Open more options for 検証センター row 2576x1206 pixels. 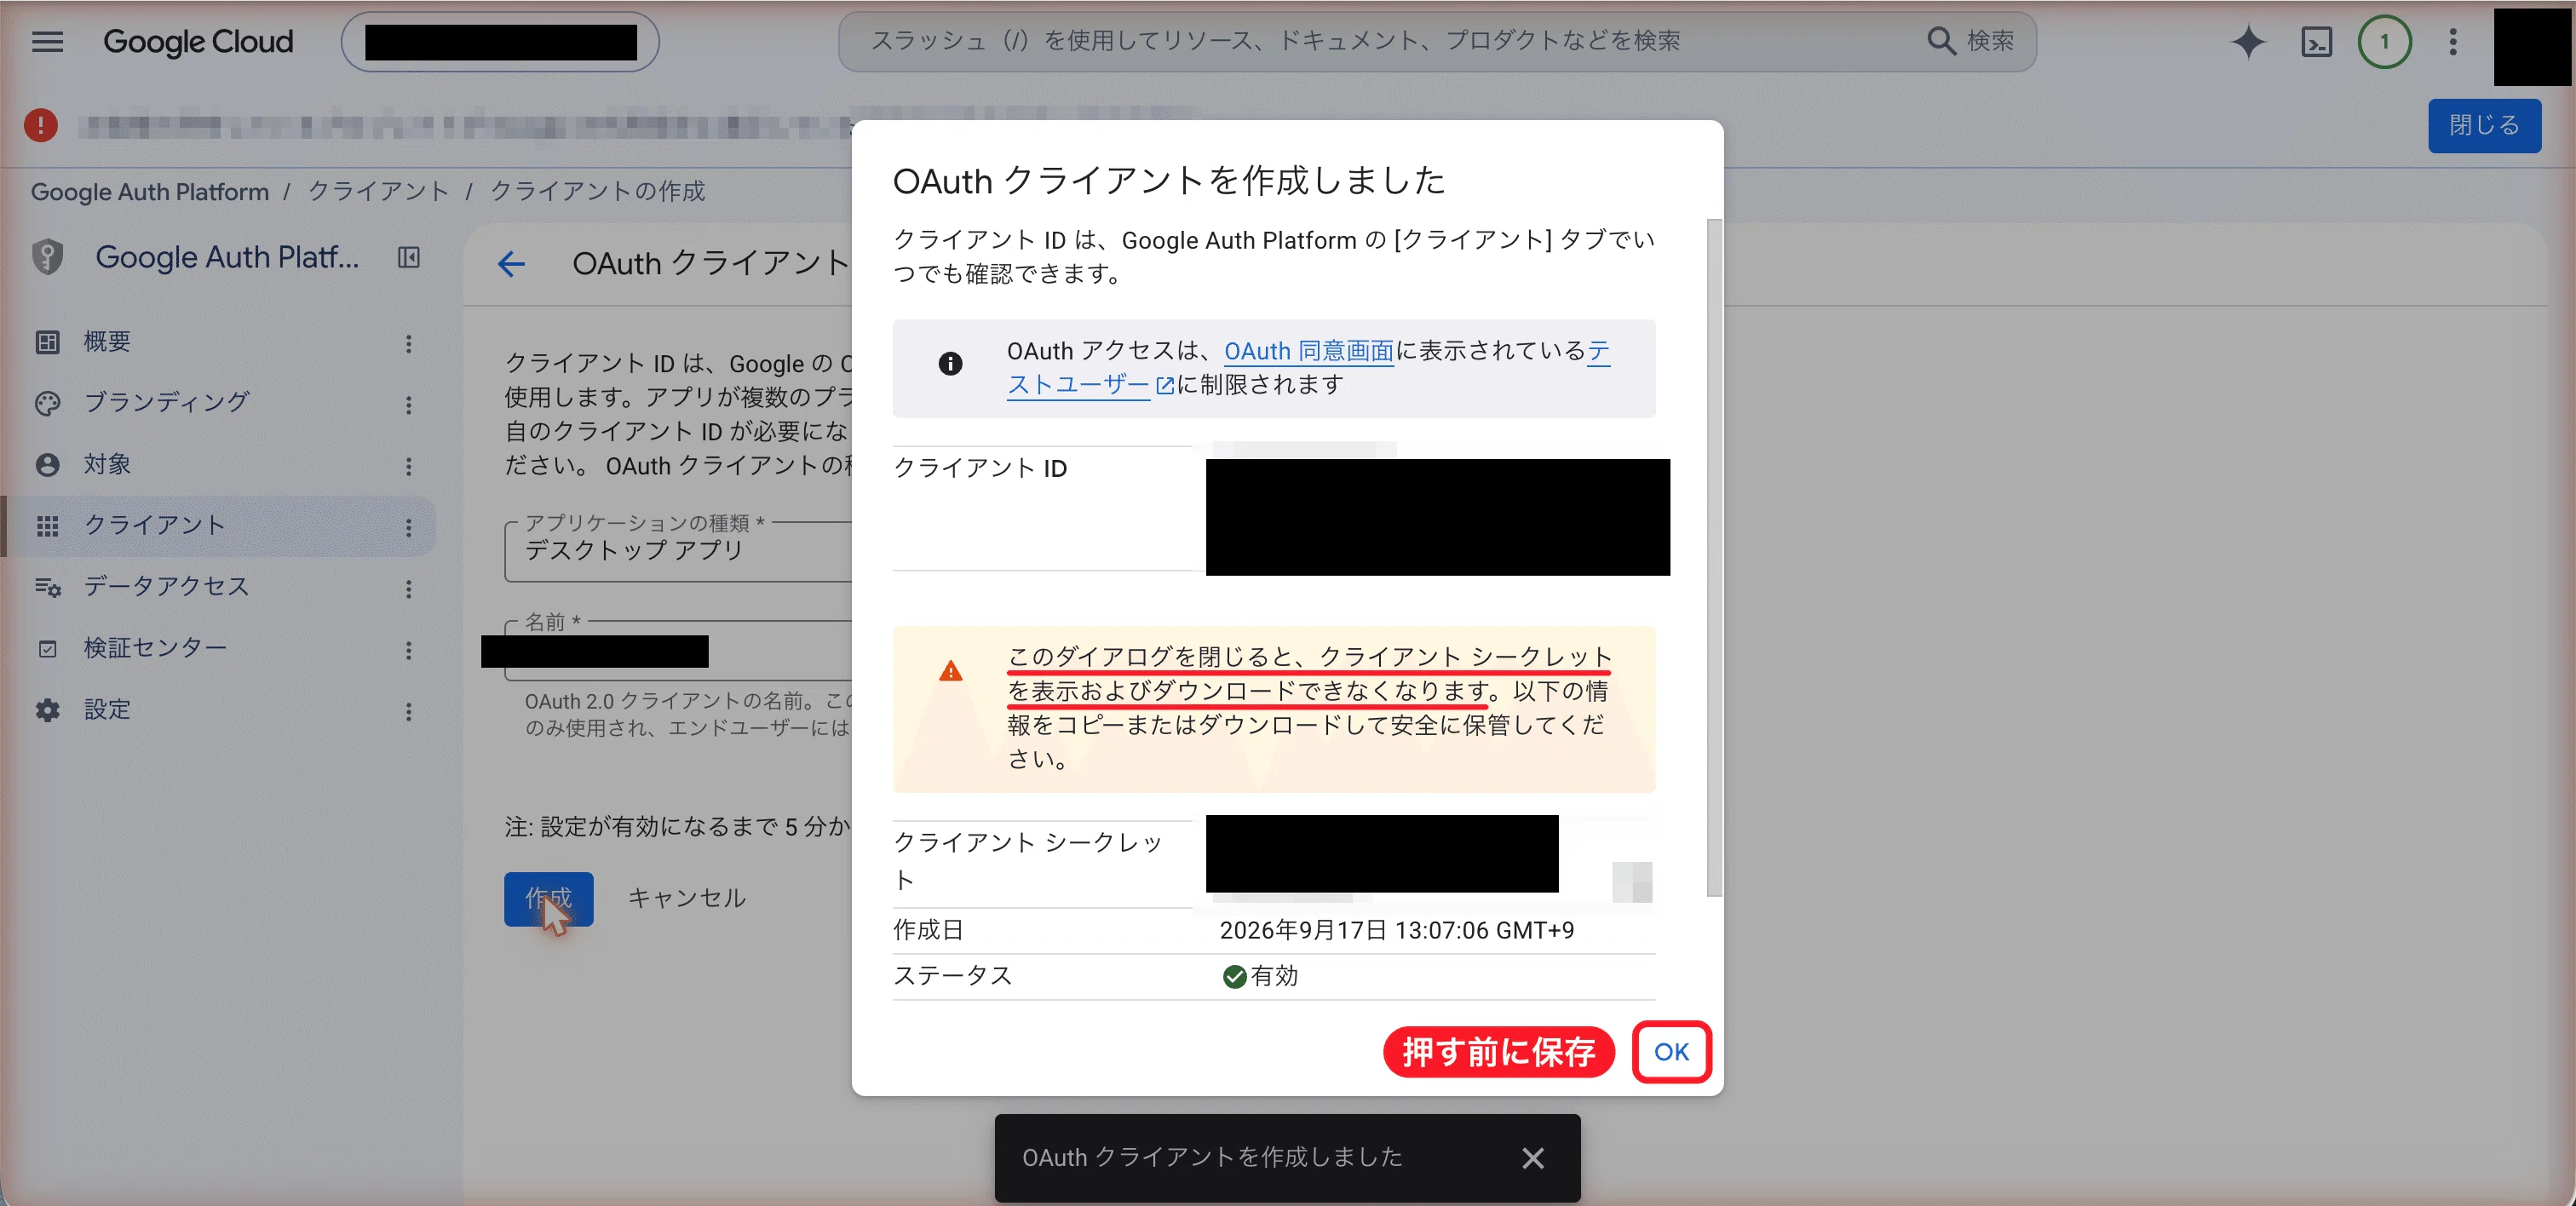[x=408, y=650]
